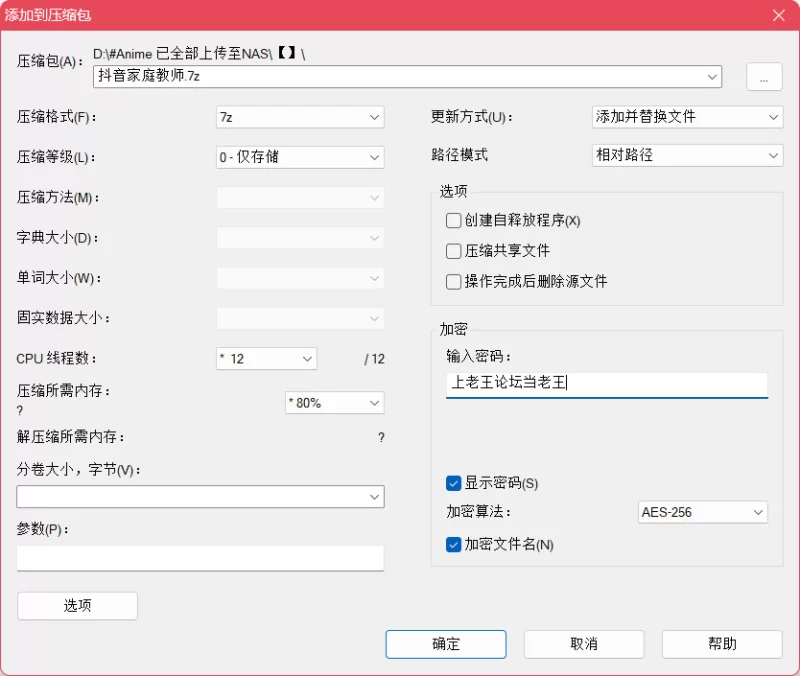Close the 添加到压缩包 dialog
The image size is (800, 676).
779,15
